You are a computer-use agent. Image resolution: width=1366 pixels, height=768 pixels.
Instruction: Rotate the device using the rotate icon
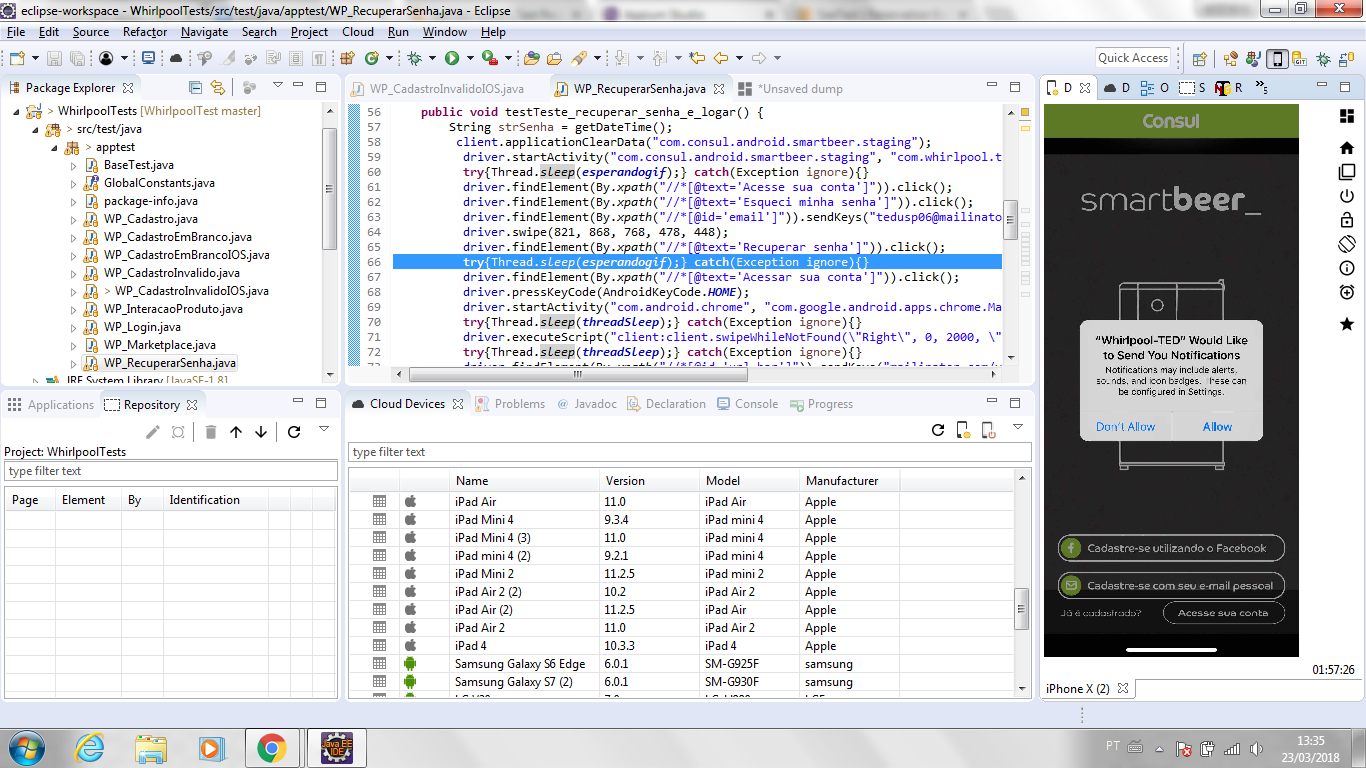click(1346, 244)
